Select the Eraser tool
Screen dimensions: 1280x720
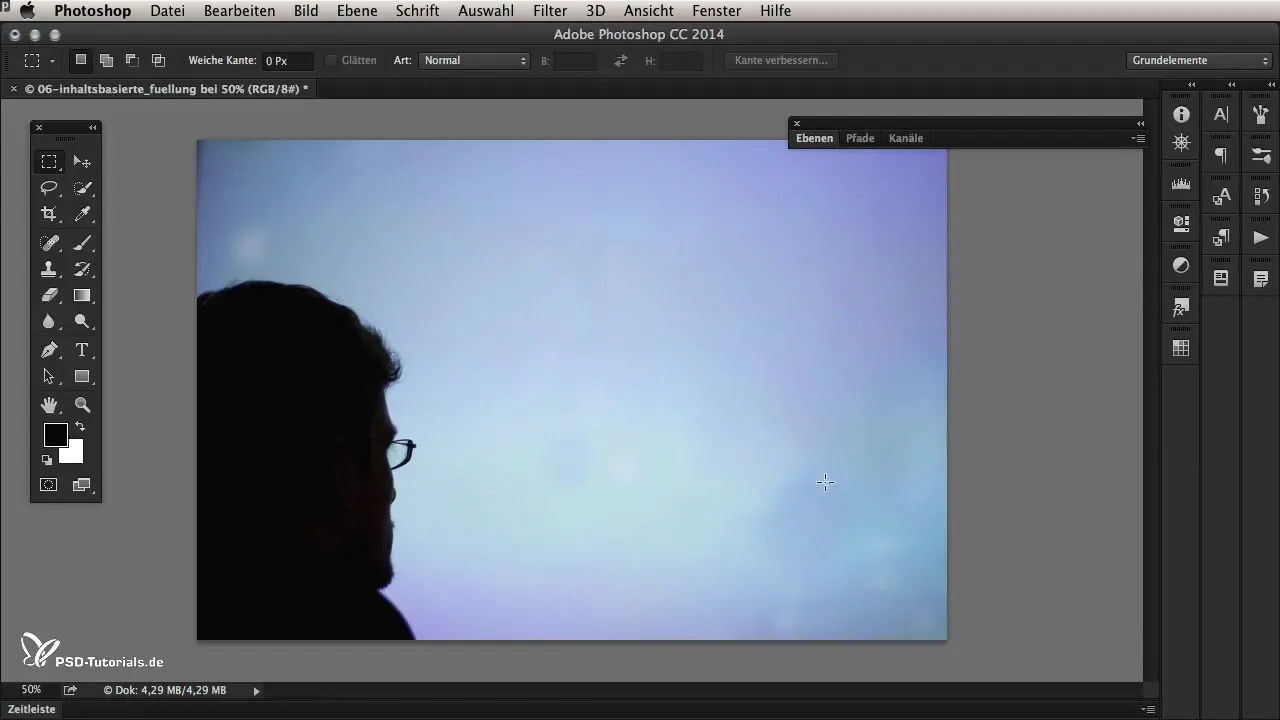tap(48, 295)
